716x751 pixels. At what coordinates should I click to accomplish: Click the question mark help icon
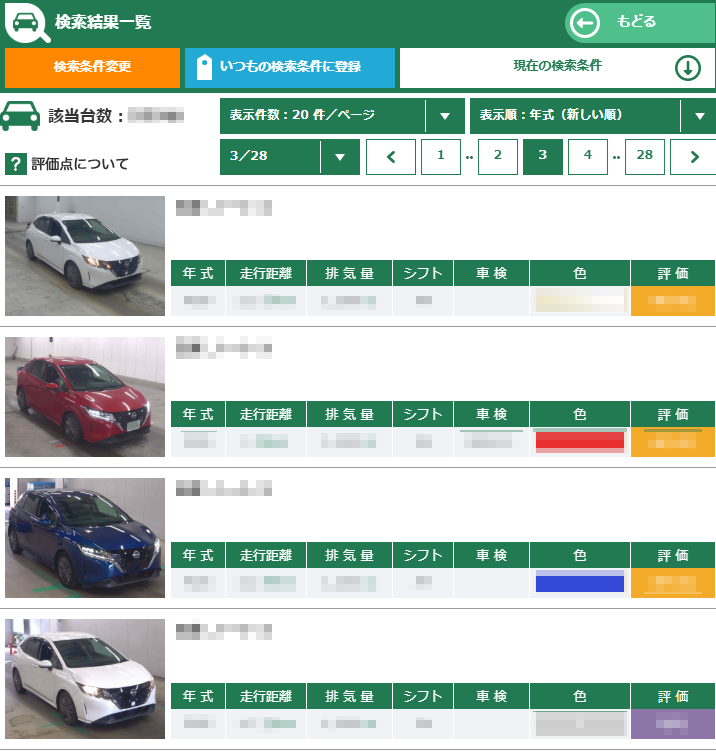pyautogui.click(x=16, y=164)
